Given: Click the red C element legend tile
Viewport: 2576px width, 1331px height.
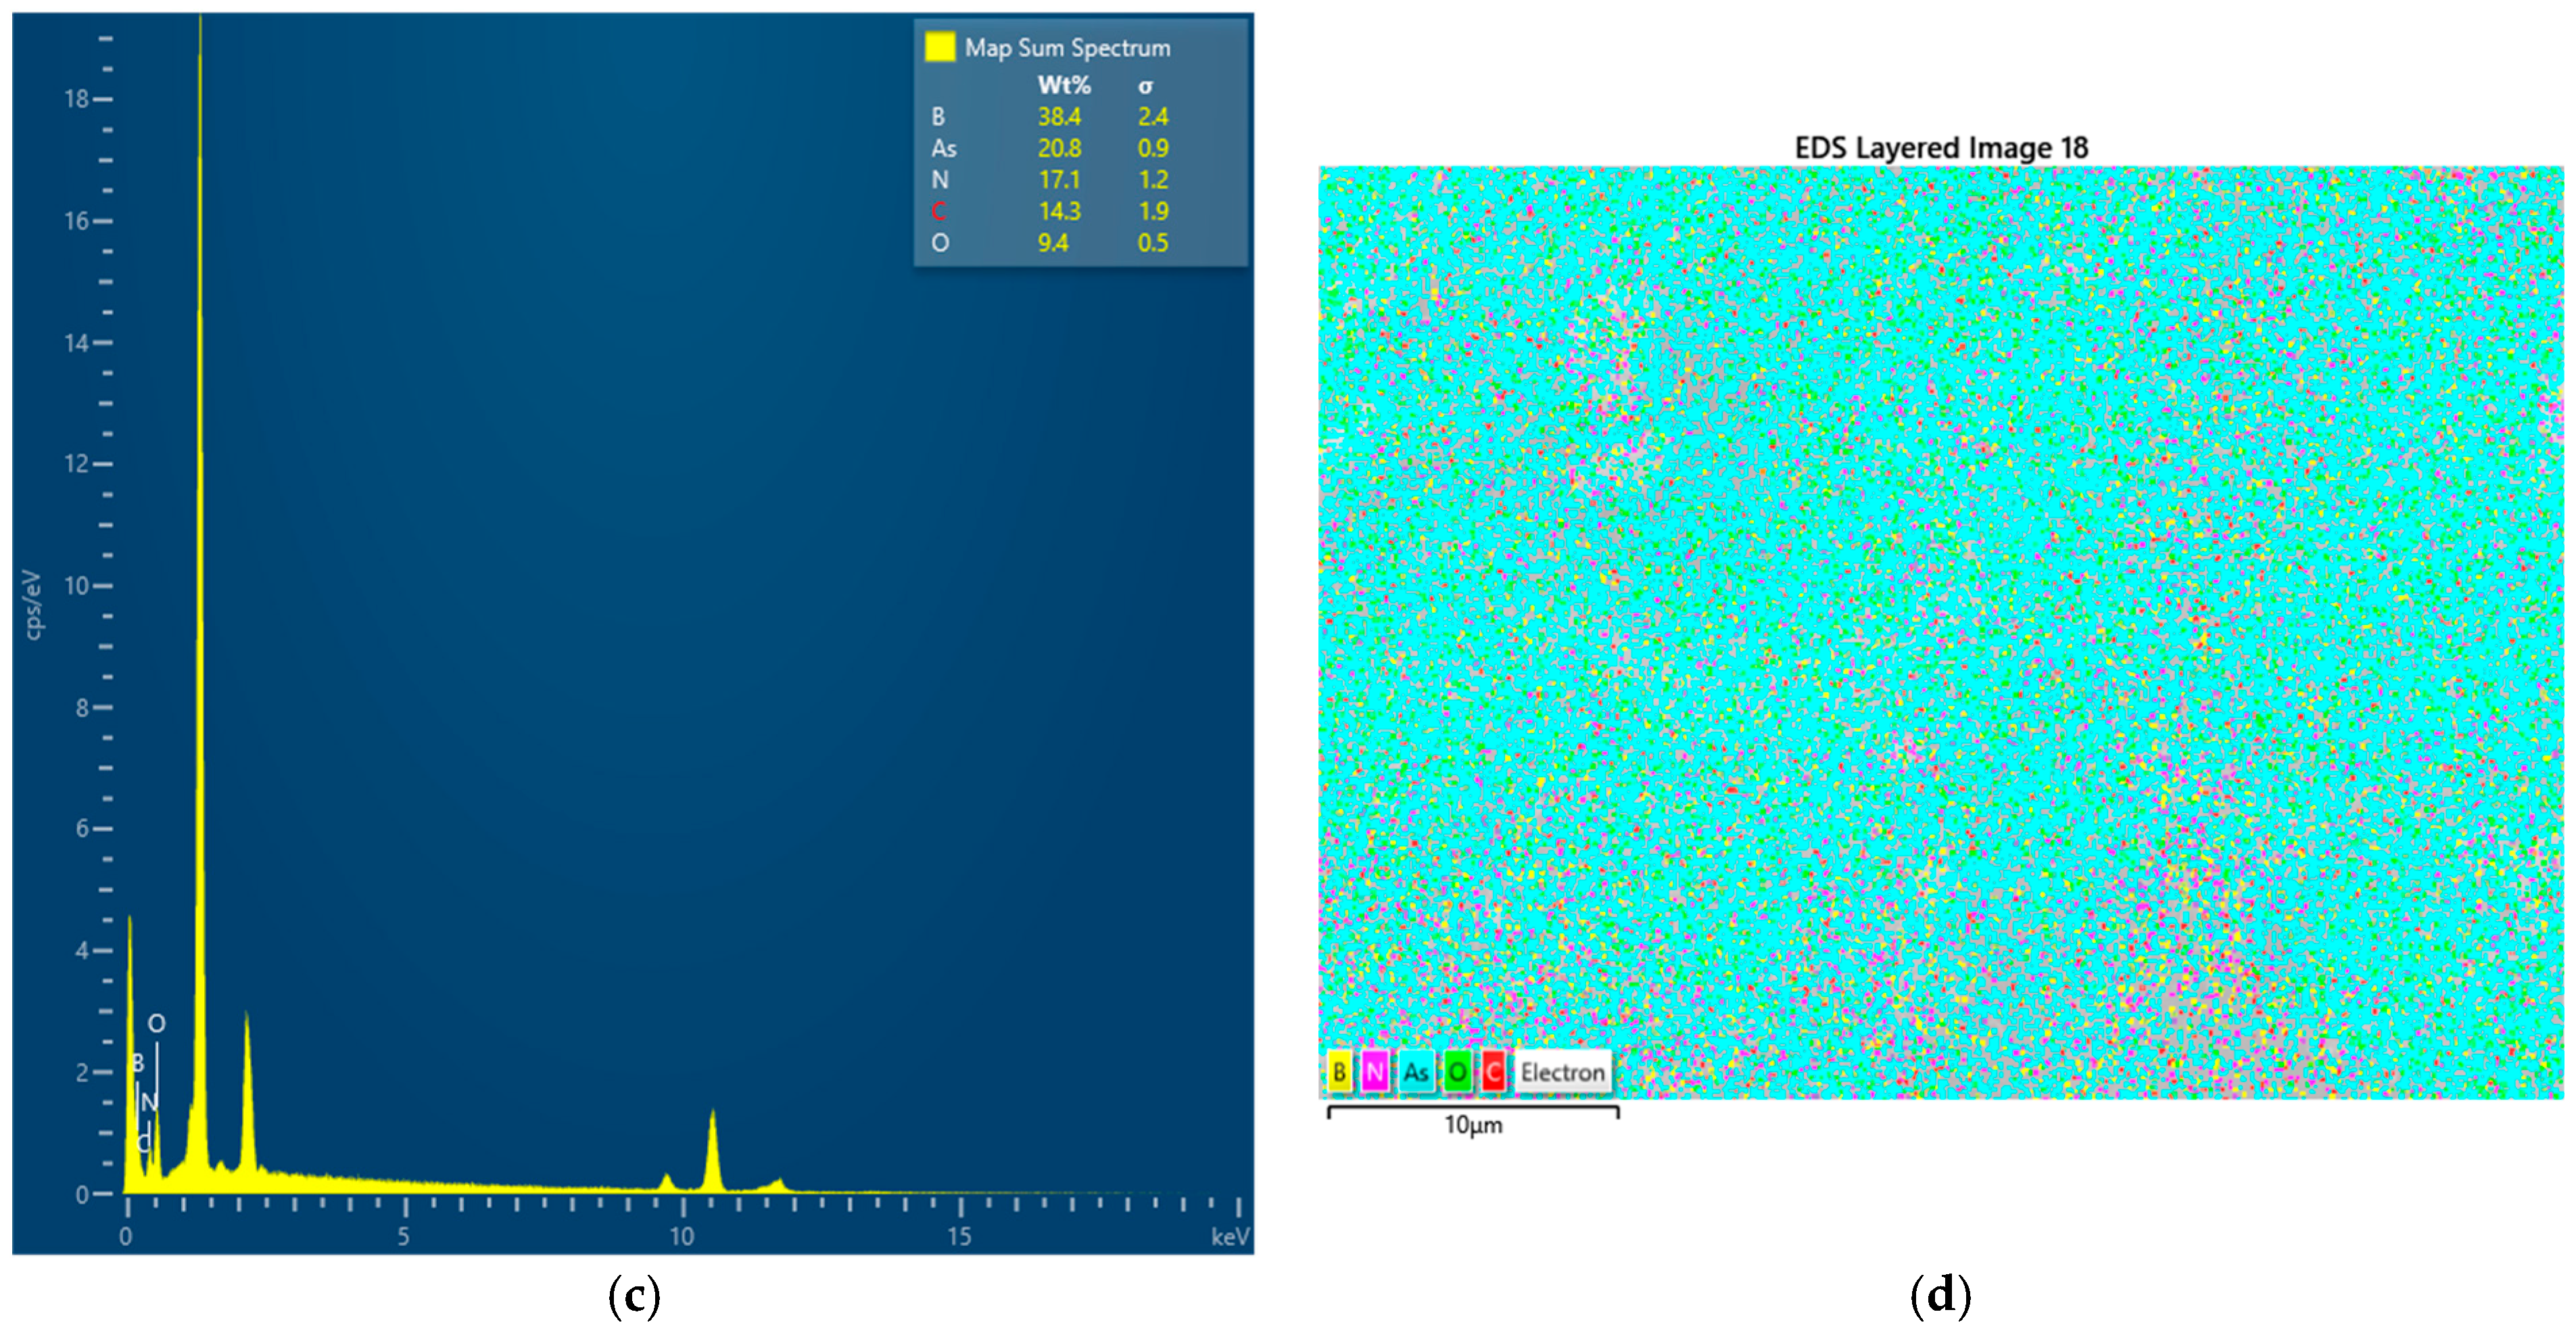Looking at the screenshot, I should pos(1492,1072).
